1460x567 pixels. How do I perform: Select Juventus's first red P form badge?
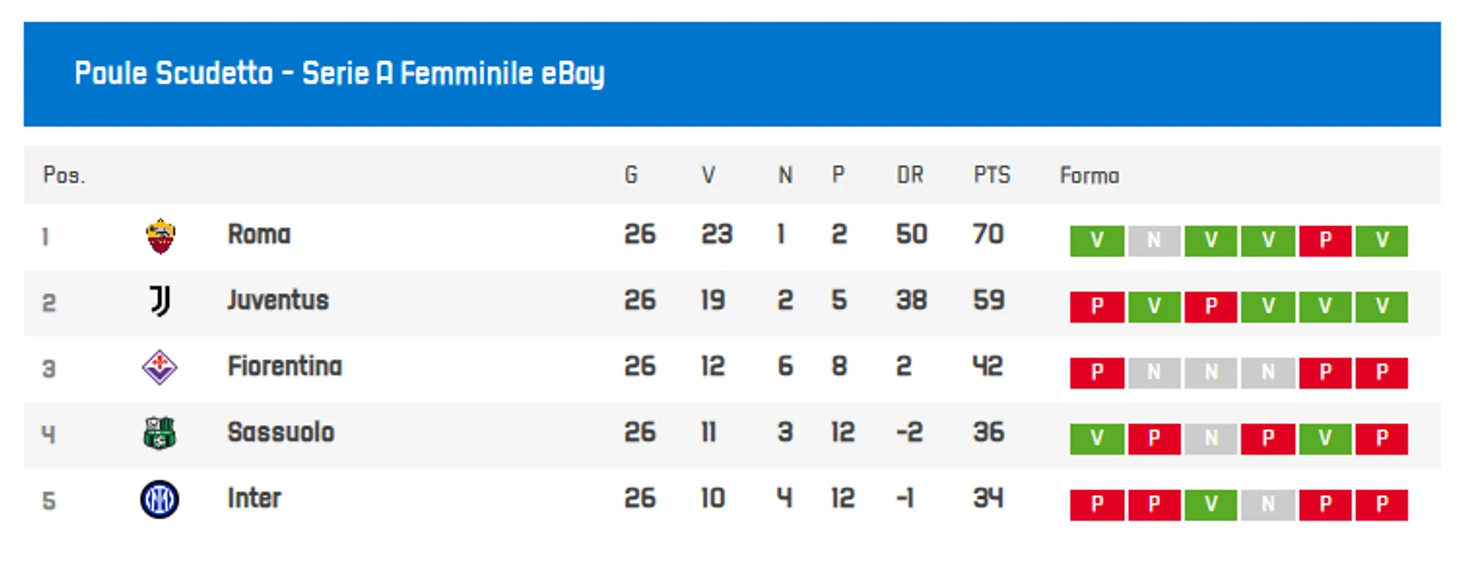1097,307
